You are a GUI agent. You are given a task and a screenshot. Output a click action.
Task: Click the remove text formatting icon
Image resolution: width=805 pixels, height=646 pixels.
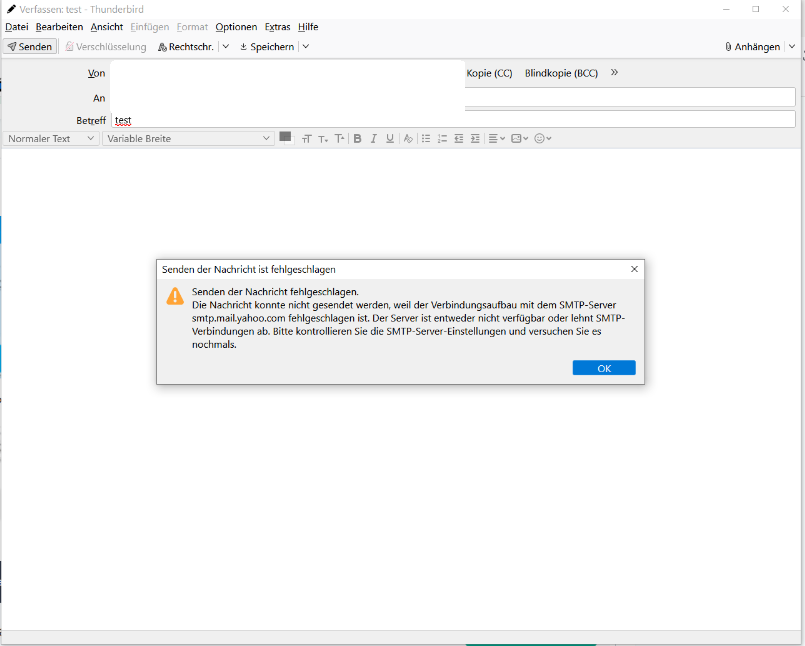click(408, 139)
